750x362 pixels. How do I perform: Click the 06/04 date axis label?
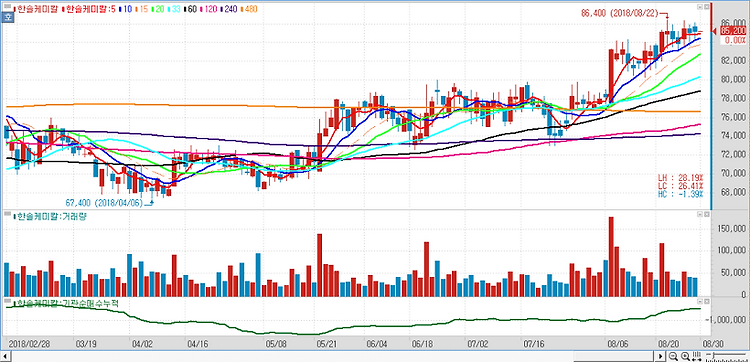tap(378, 343)
